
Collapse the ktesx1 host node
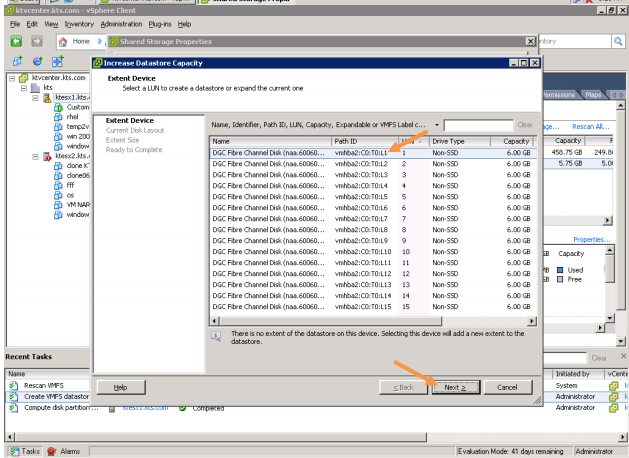click(36, 97)
